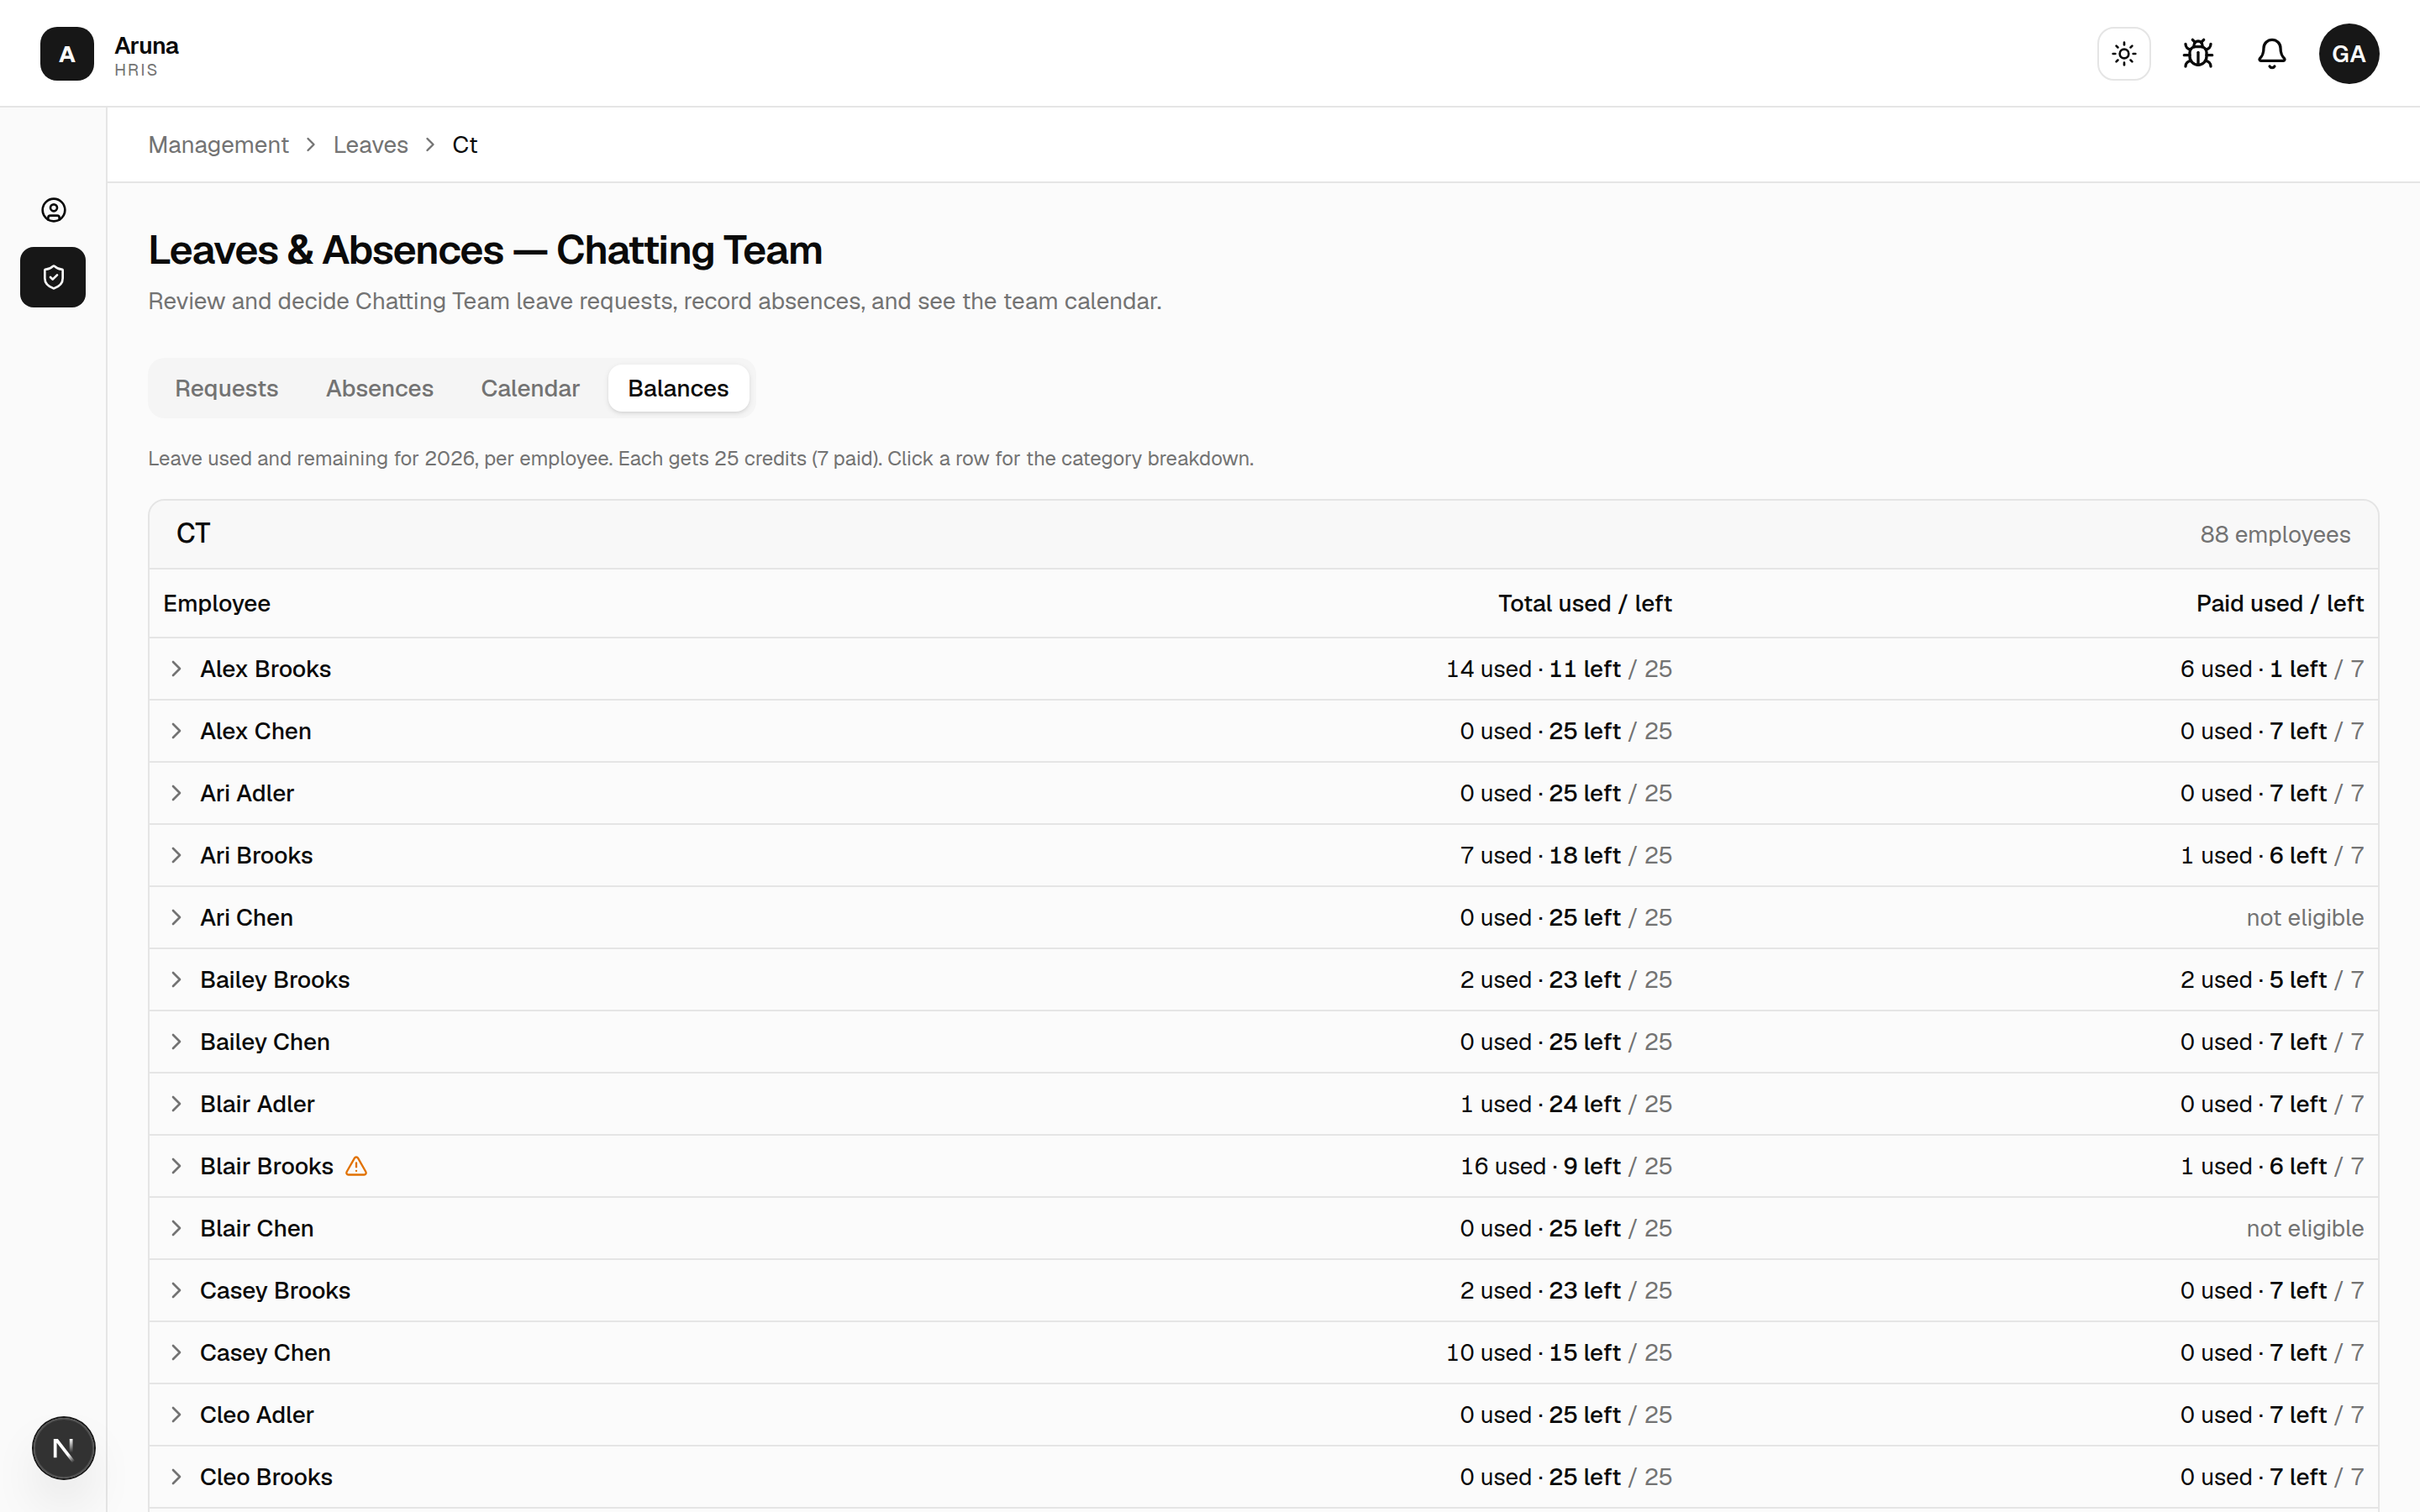Click Blair Chen's 'not eligible' cell
The width and height of the screenshot is (2420, 1512).
coord(2305,1228)
